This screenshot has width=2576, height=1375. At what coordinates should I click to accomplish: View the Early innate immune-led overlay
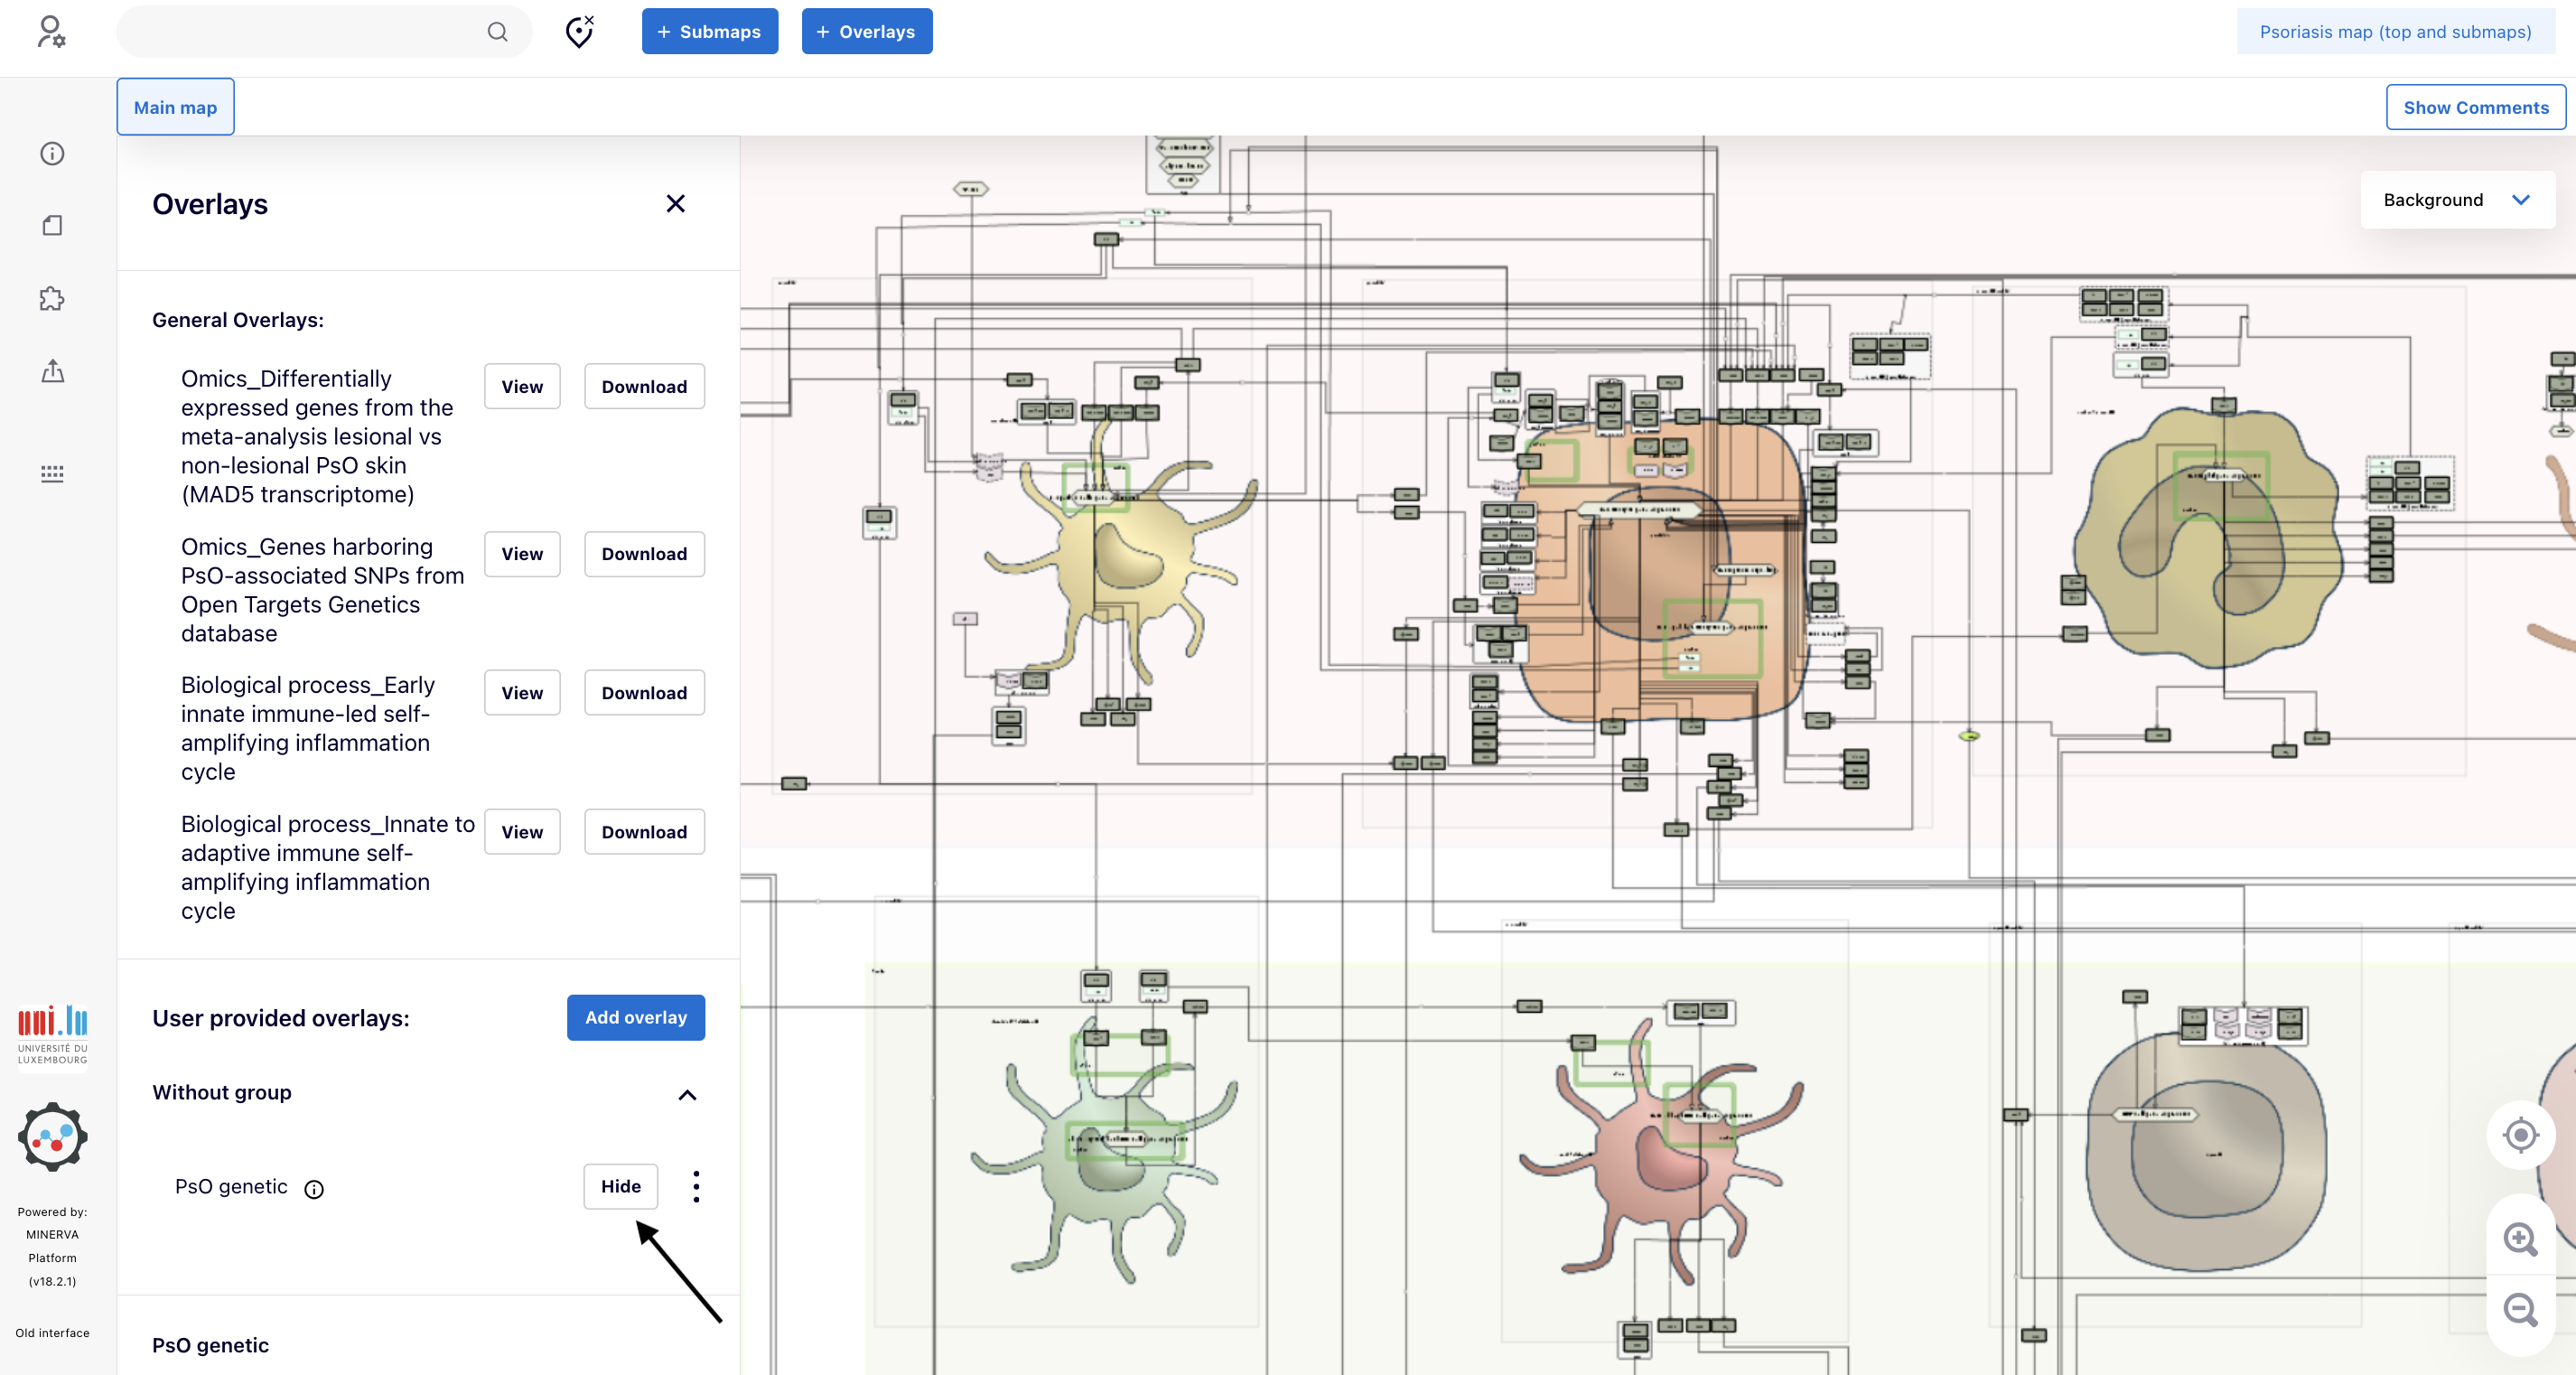(x=522, y=693)
